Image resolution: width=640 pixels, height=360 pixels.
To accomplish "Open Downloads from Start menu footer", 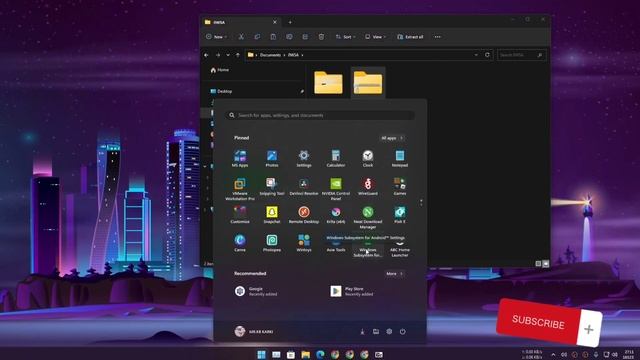I will 362,332.
